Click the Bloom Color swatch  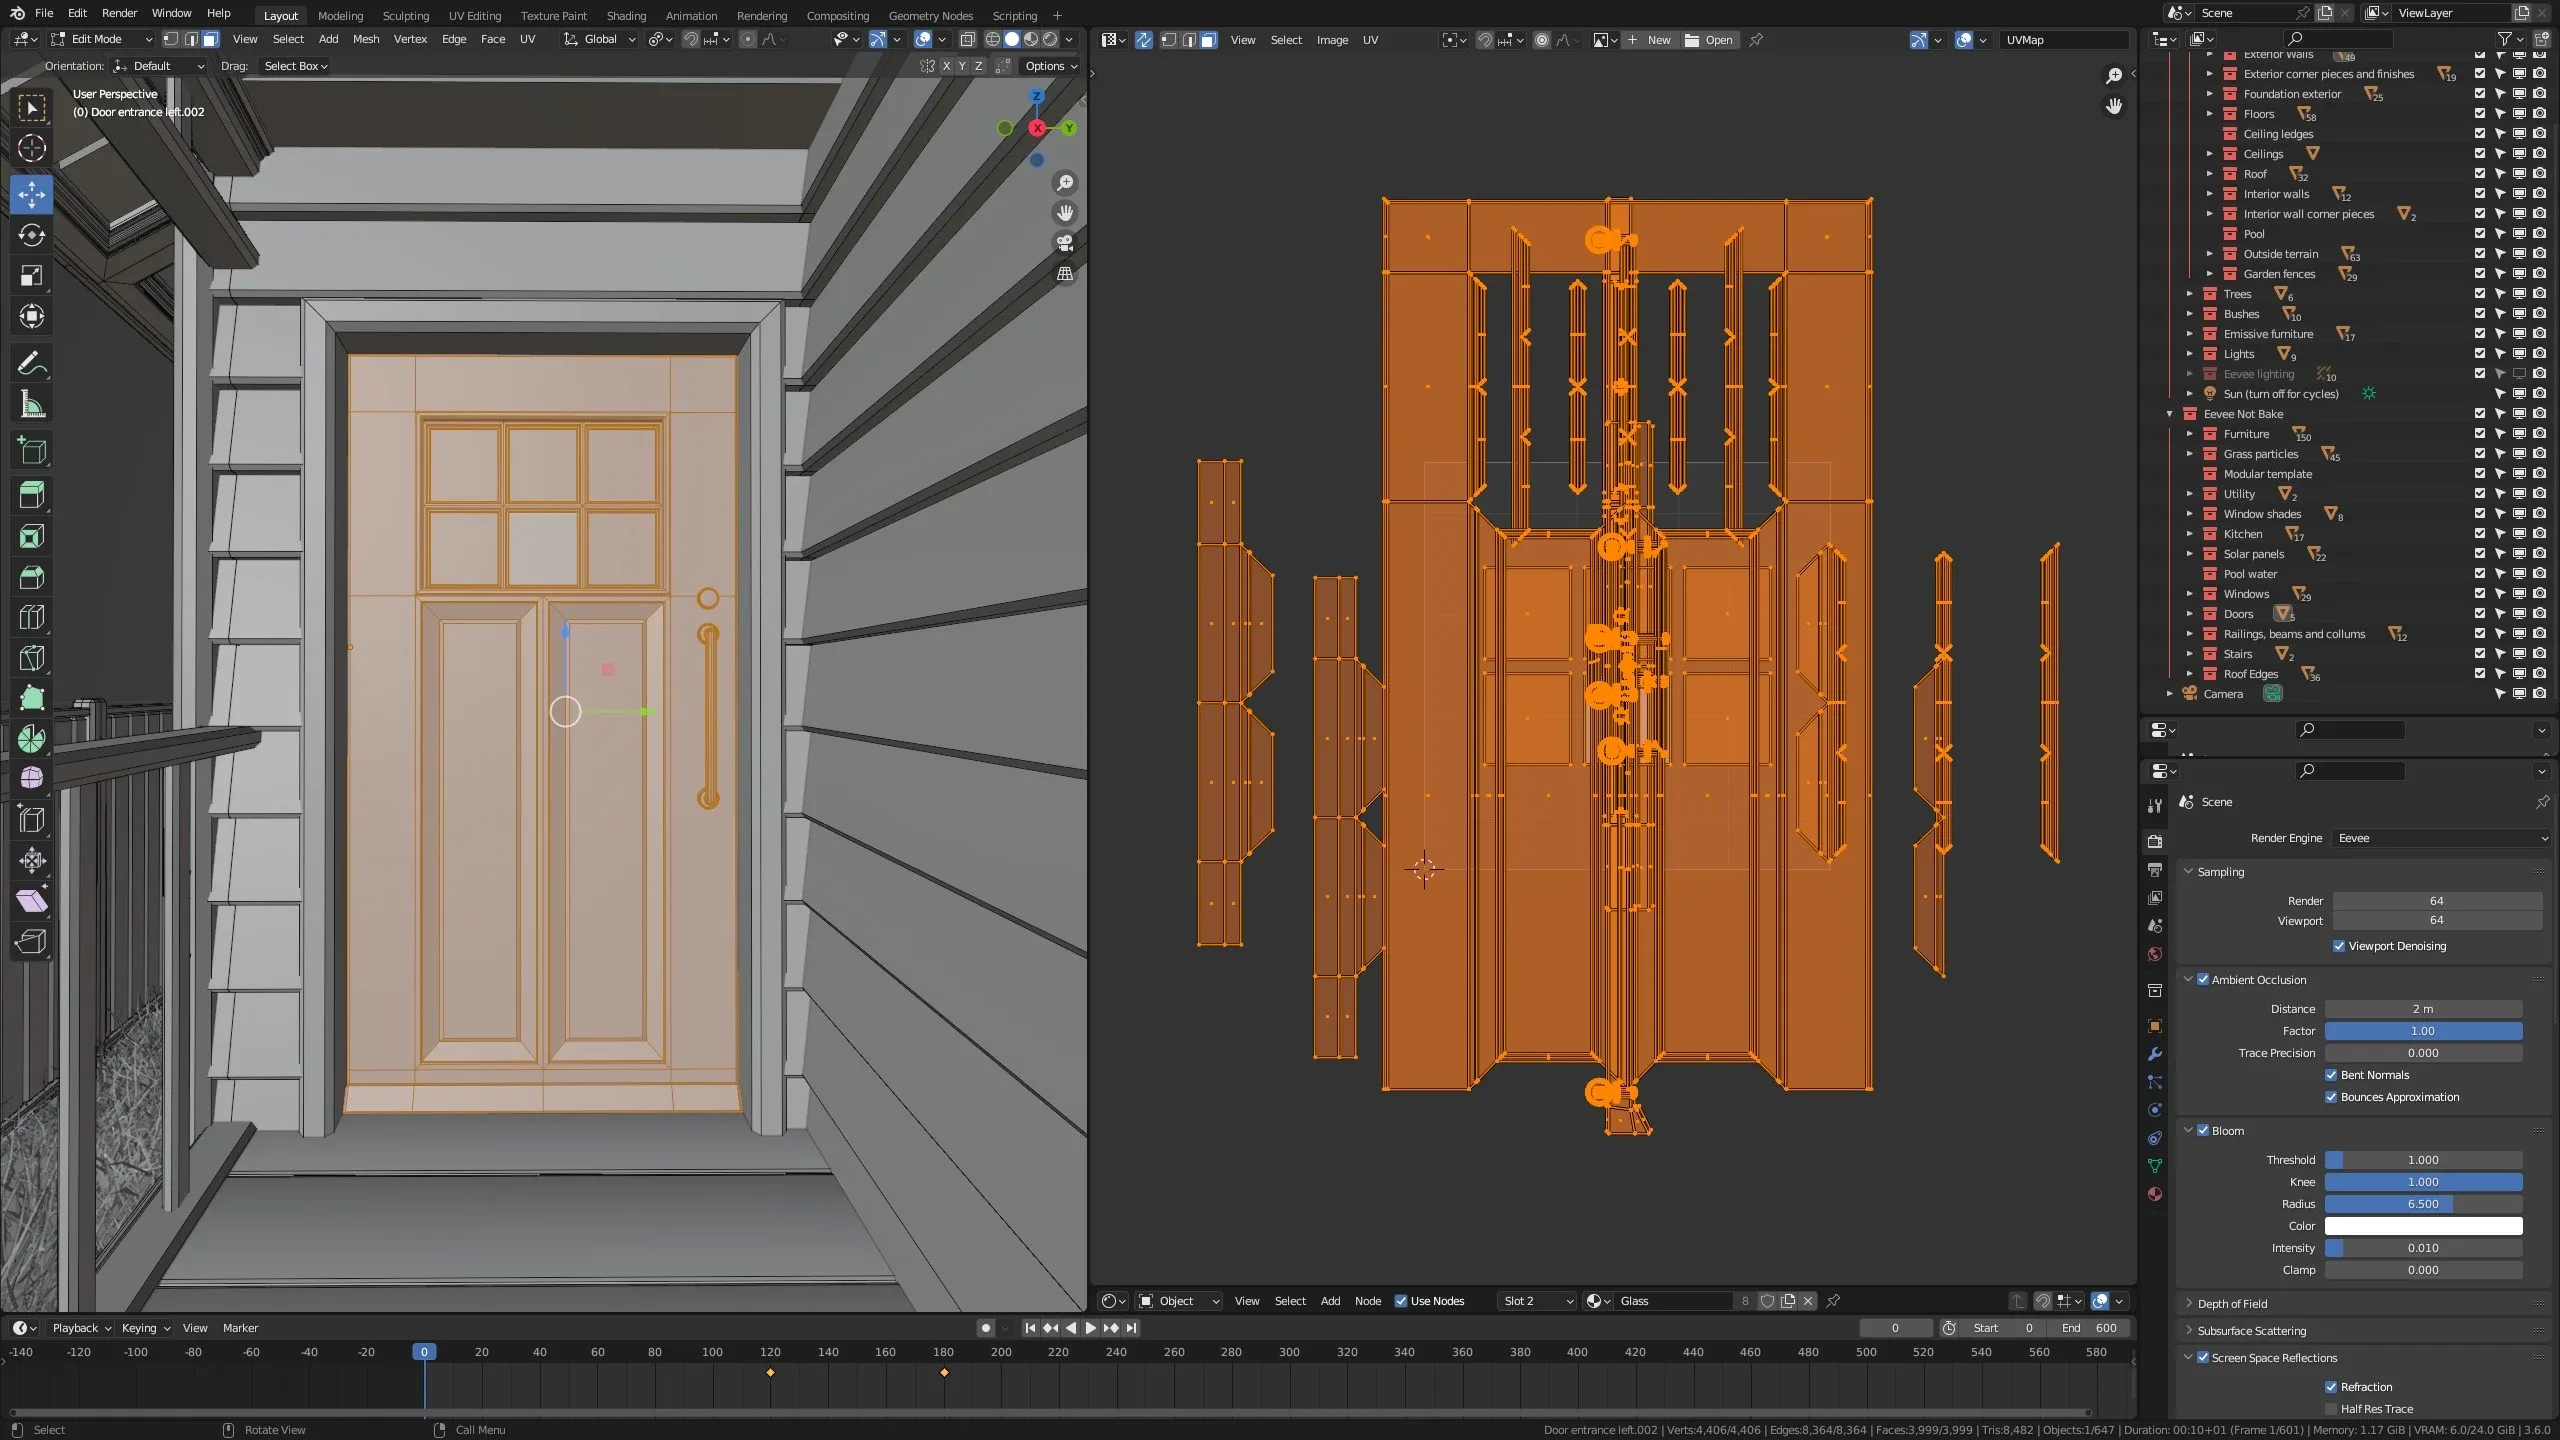coord(2424,1225)
